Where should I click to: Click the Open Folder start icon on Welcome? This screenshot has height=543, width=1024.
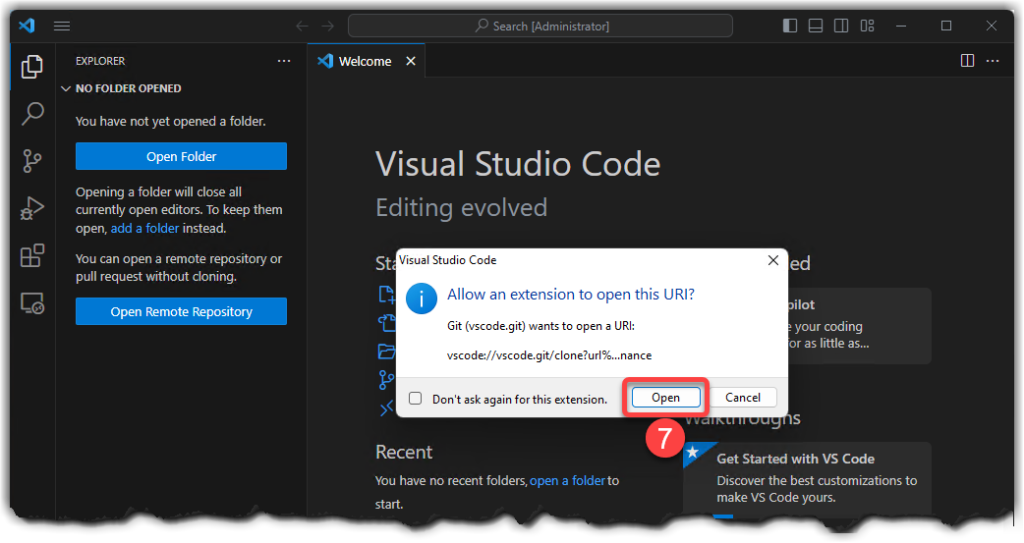[x=387, y=351]
